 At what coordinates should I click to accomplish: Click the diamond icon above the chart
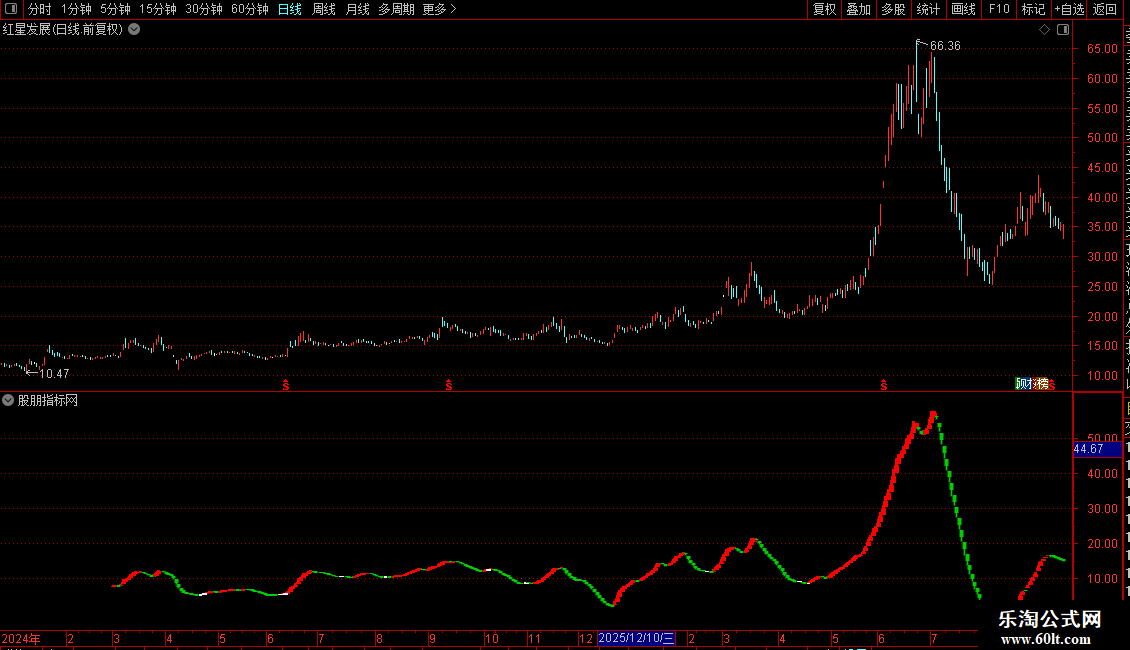pos(1044,30)
